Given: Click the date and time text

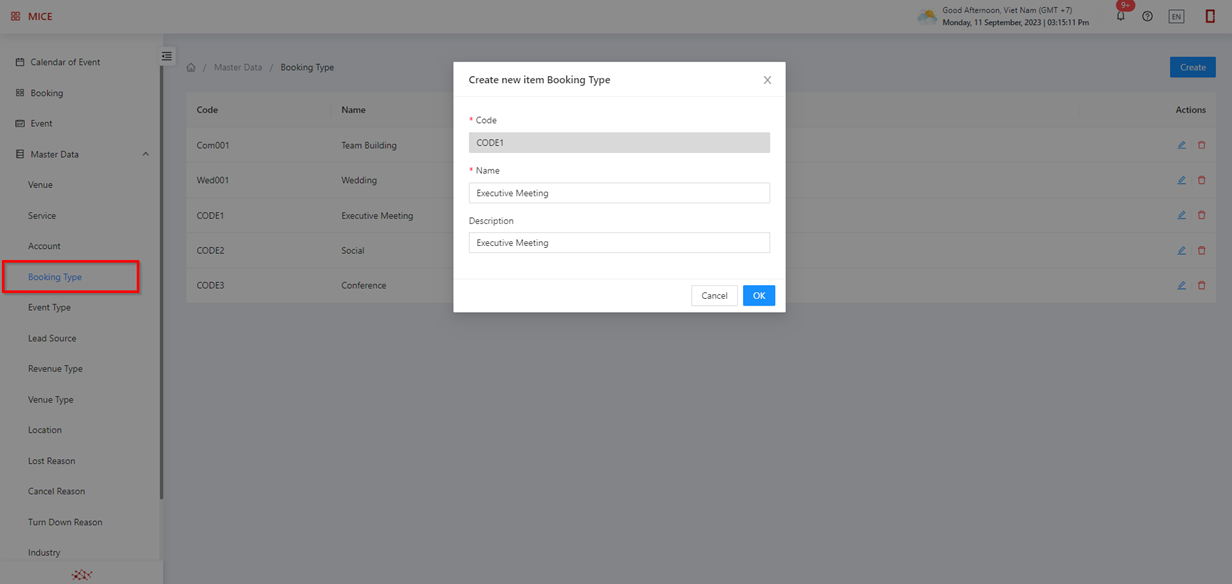Looking at the screenshot, I should coord(1016,22).
